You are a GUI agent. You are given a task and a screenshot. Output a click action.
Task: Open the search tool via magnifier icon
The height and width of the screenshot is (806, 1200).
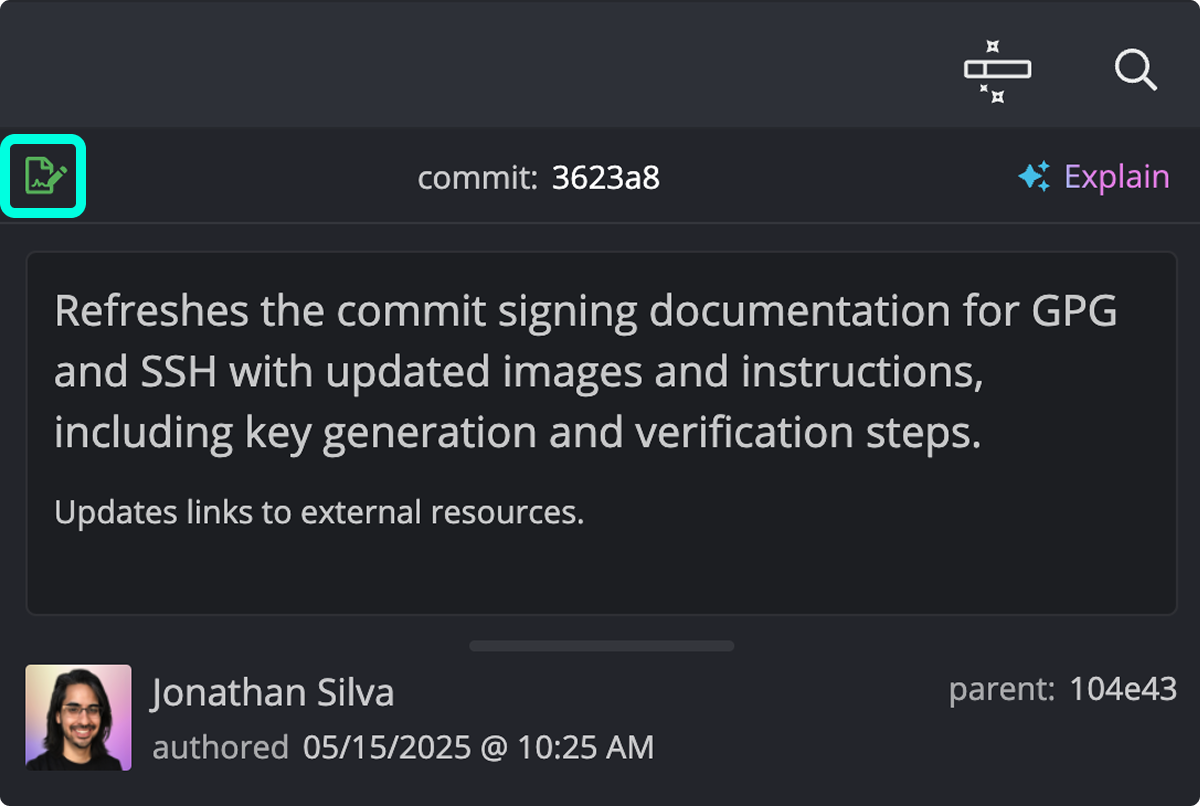coord(1136,70)
